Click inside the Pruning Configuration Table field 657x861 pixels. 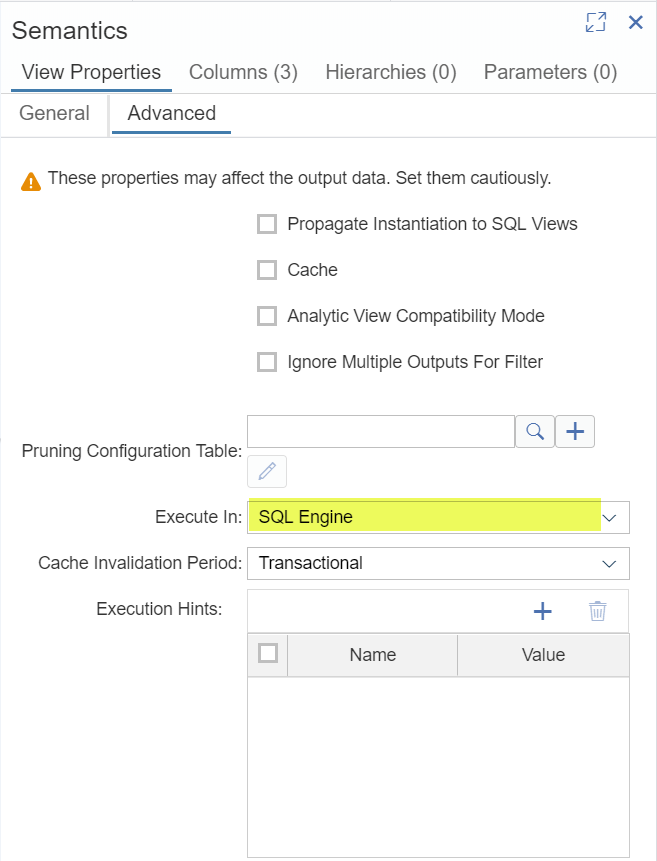click(x=380, y=431)
